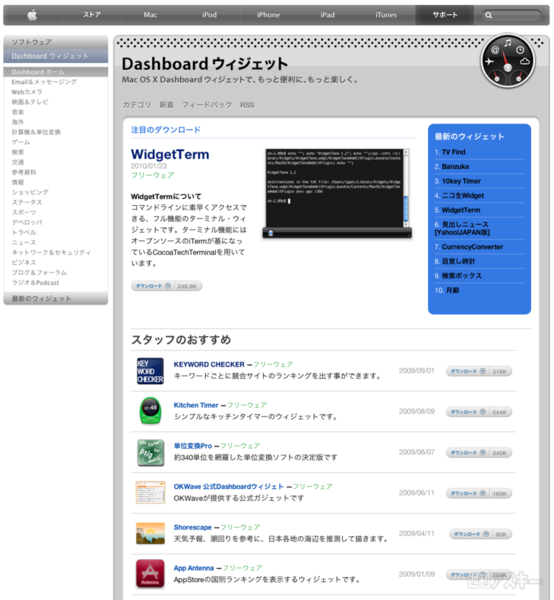This screenshot has width=554, height=600.
Task: Open CurrencyConverter in latest widgets
Action: (472, 247)
